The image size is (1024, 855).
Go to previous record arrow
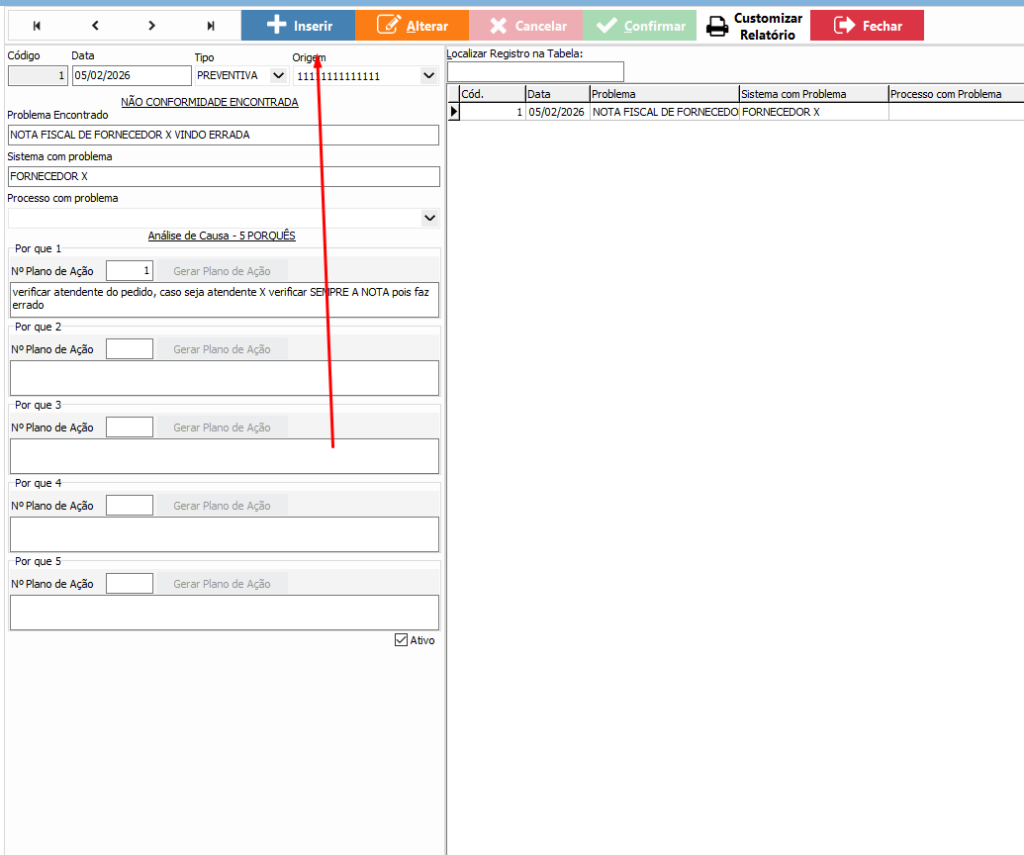pyautogui.click(x=95, y=26)
